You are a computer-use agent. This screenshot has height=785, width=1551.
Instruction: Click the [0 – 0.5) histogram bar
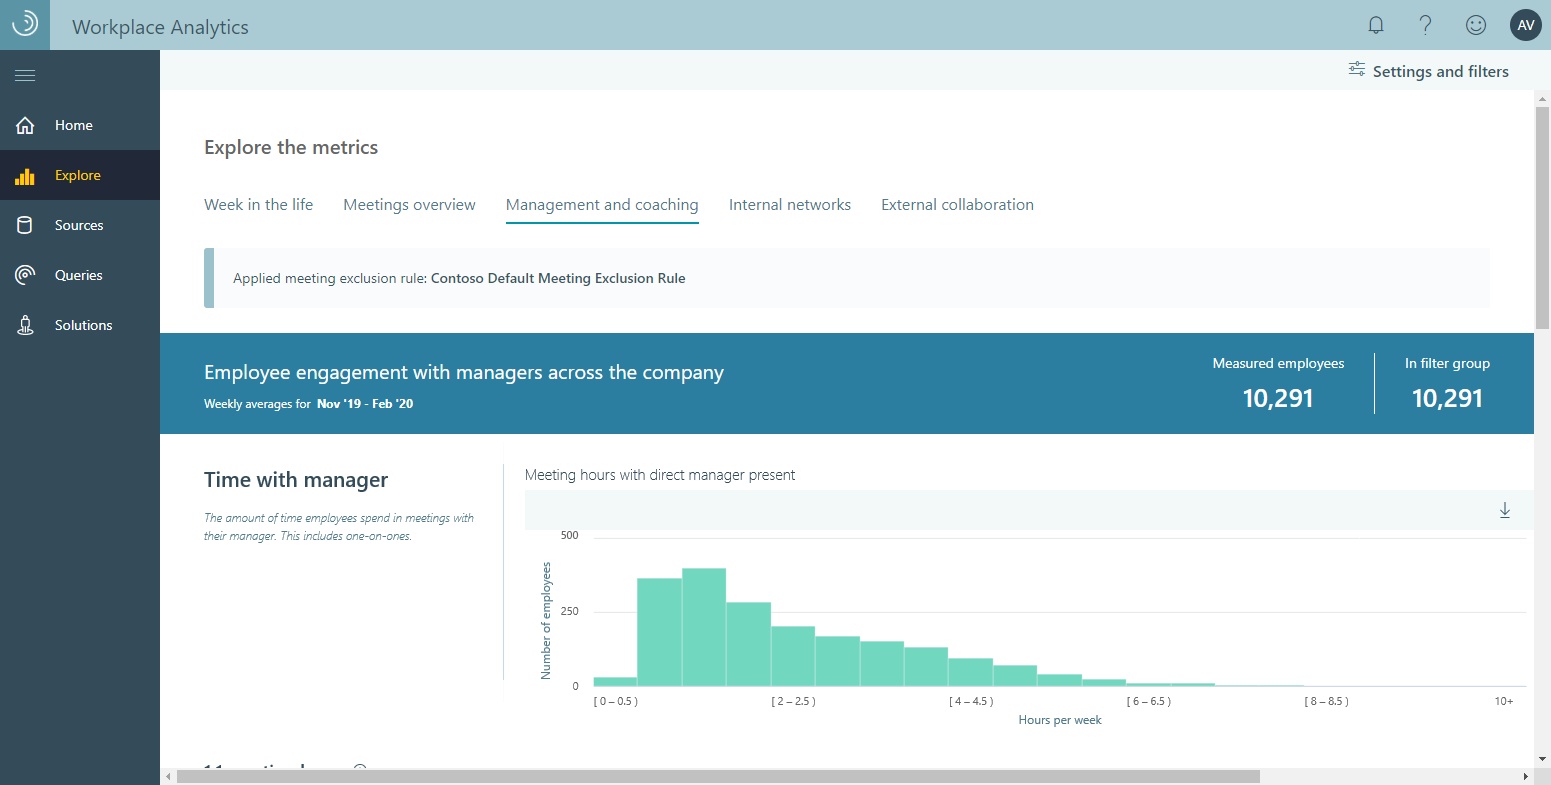615,681
